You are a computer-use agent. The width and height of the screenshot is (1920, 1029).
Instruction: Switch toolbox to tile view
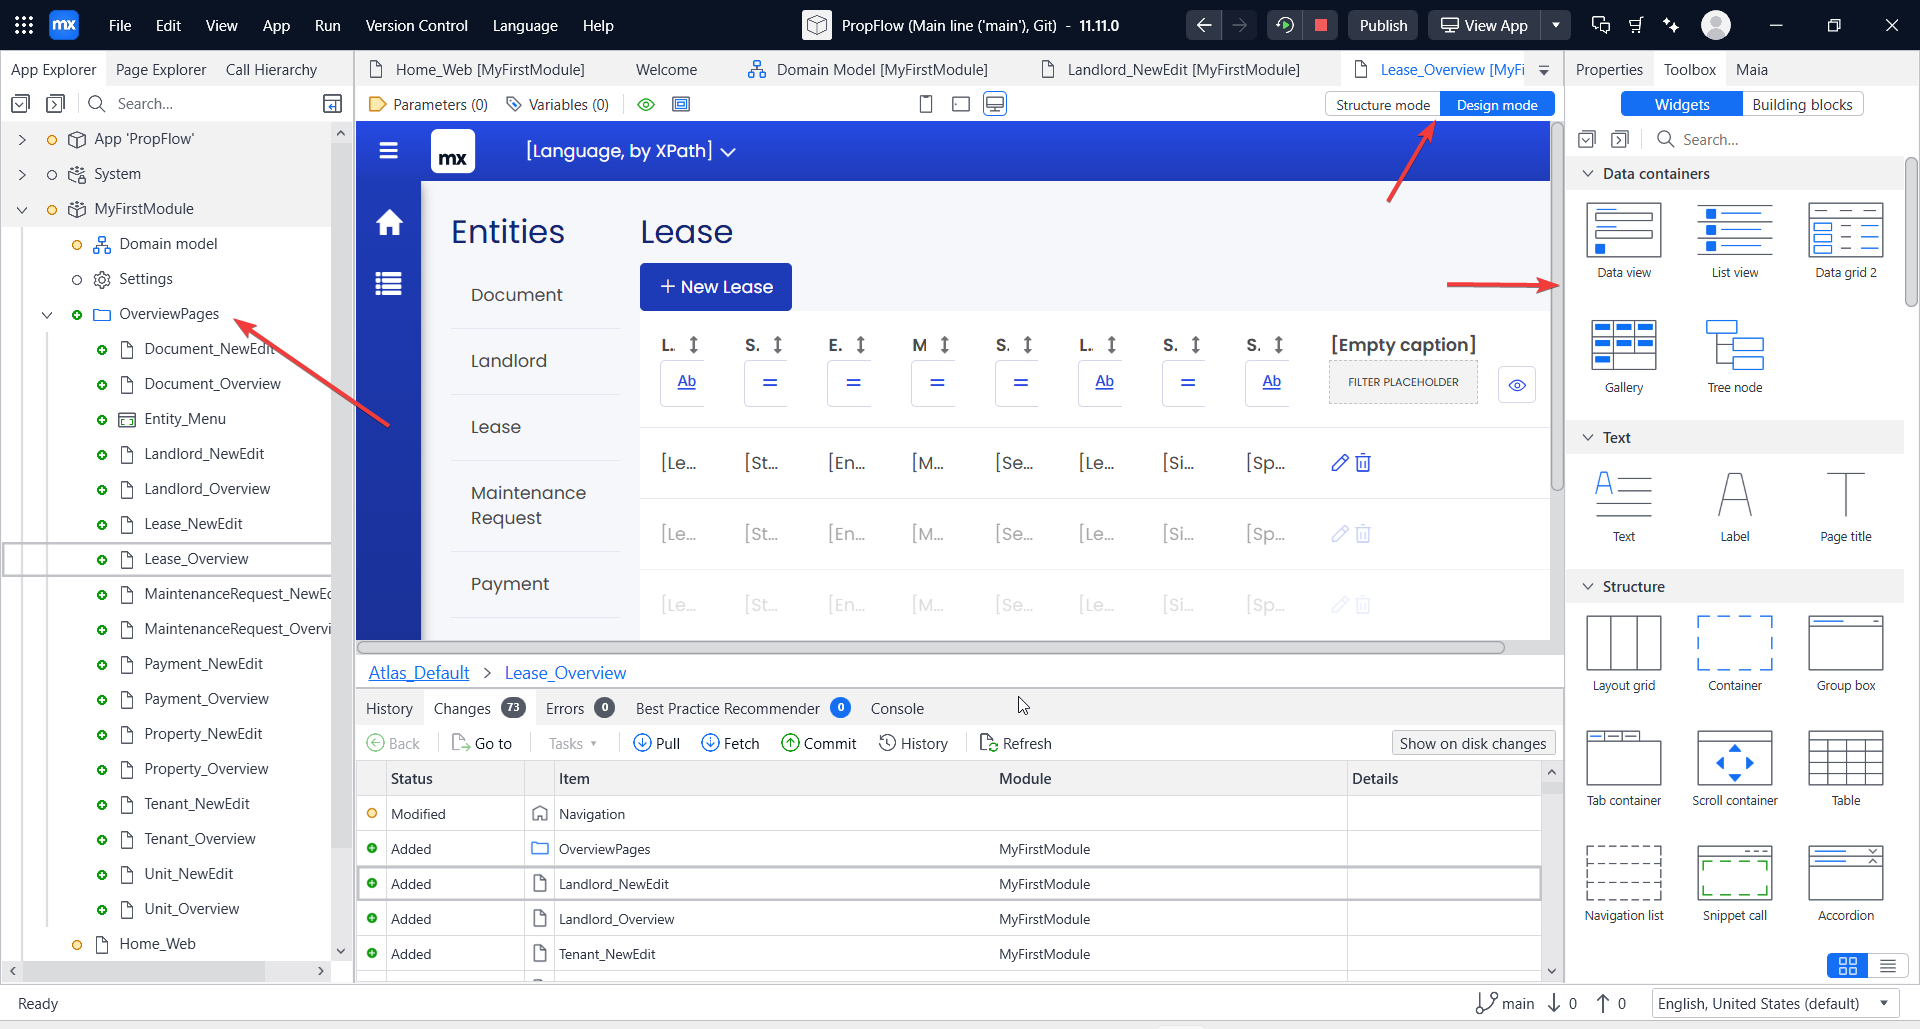point(1848,966)
